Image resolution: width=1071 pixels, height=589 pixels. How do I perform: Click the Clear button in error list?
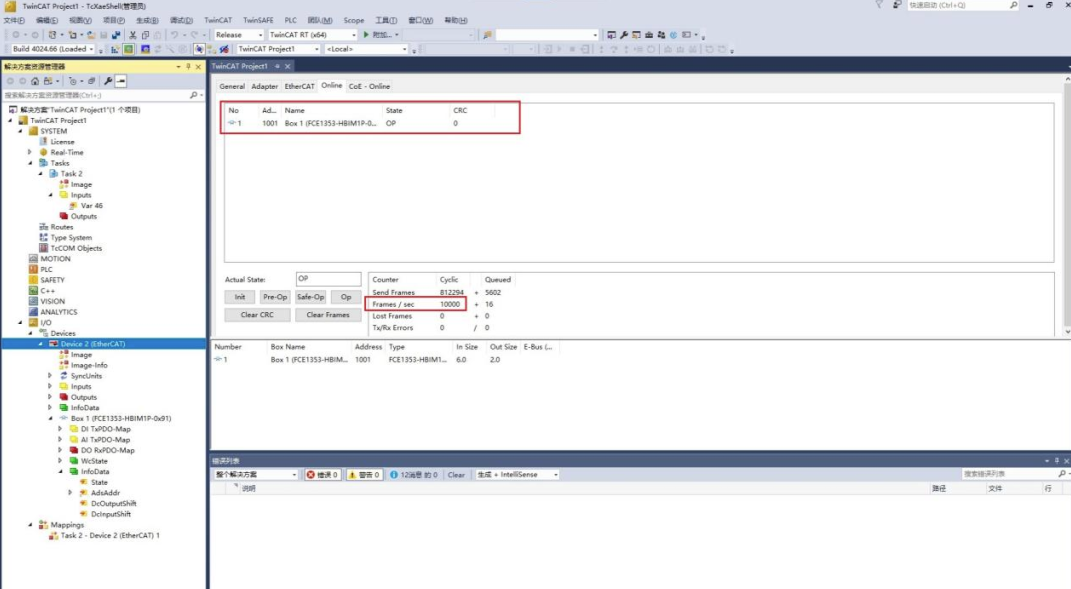click(x=456, y=474)
